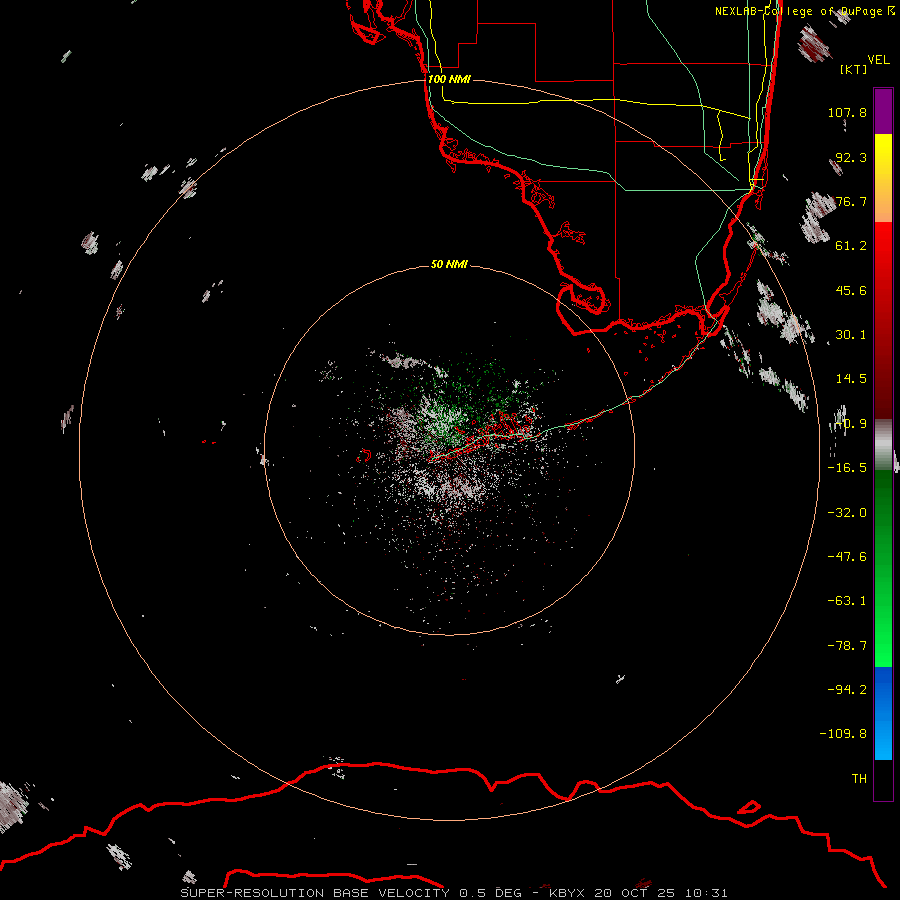Pick the blue segment of the velocity color bar
900x900 pixels.
click(x=883, y=713)
